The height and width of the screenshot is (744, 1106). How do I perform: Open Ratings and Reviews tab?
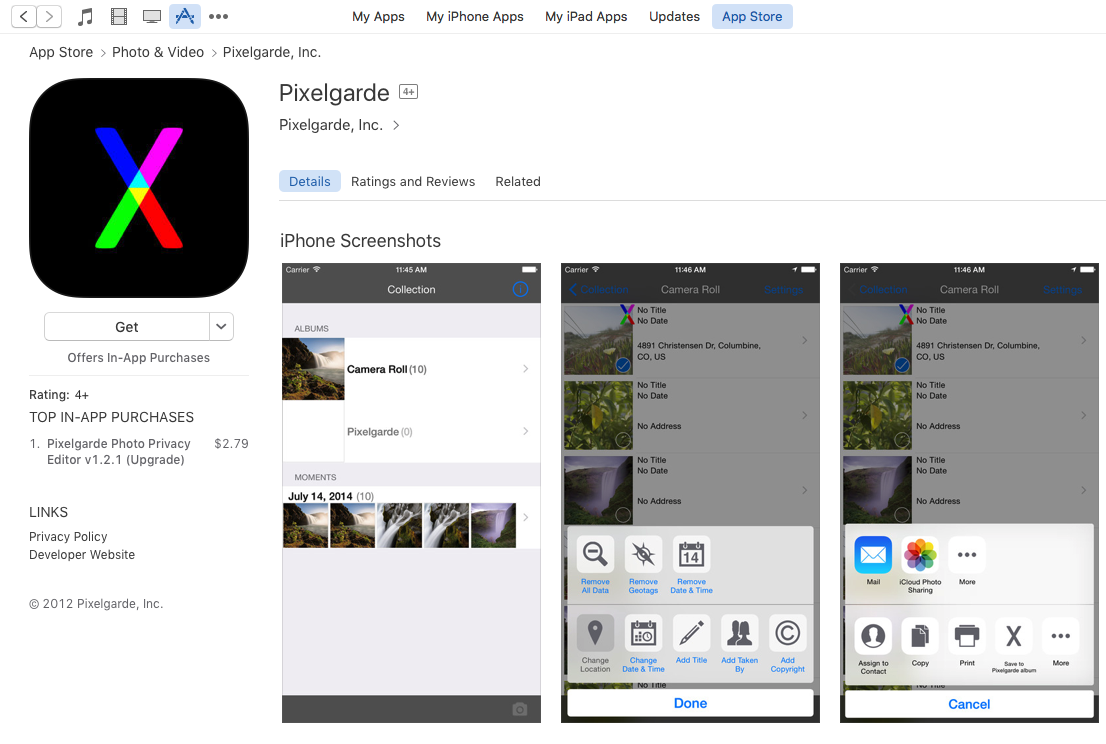(x=413, y=181)
